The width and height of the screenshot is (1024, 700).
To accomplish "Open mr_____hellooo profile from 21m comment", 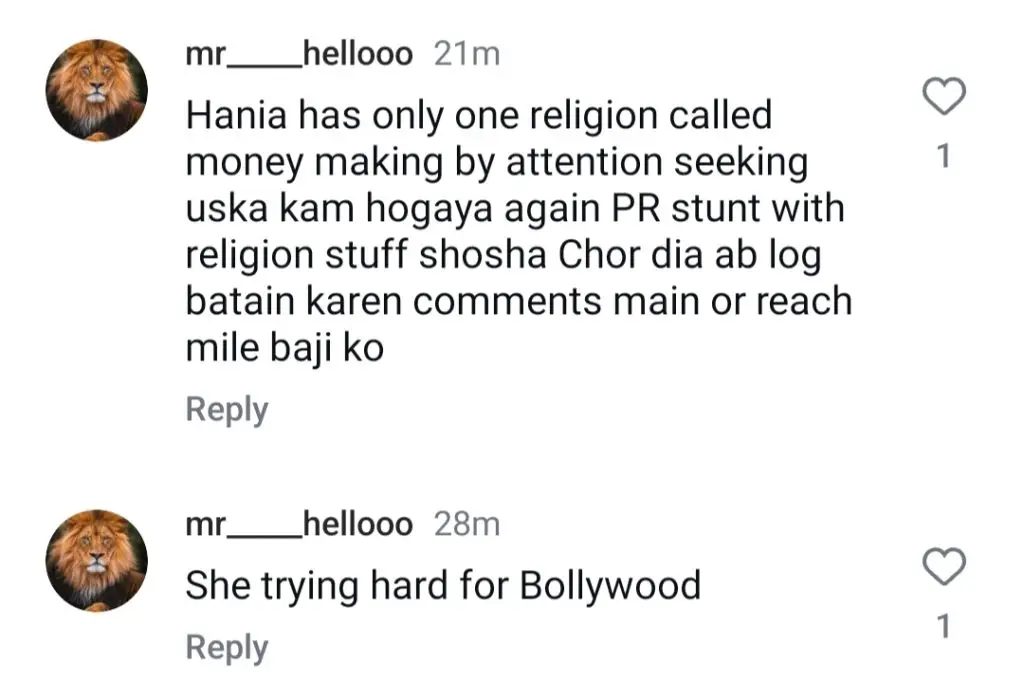I will [299, 54].
